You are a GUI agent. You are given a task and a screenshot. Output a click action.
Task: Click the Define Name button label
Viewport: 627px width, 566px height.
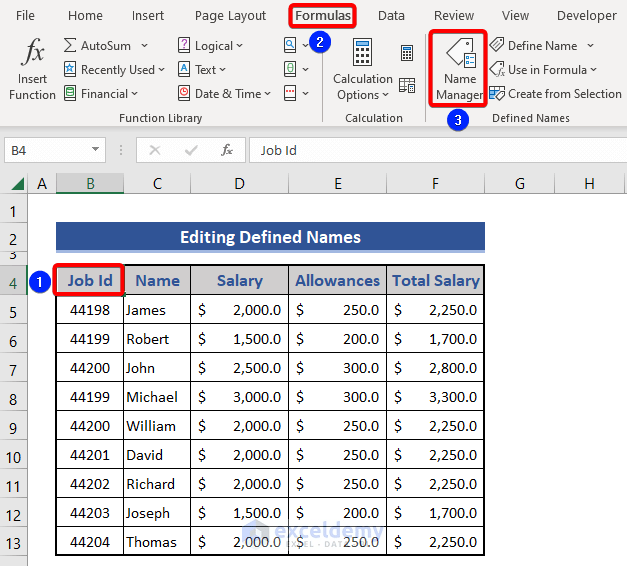[x=542, y=46]
